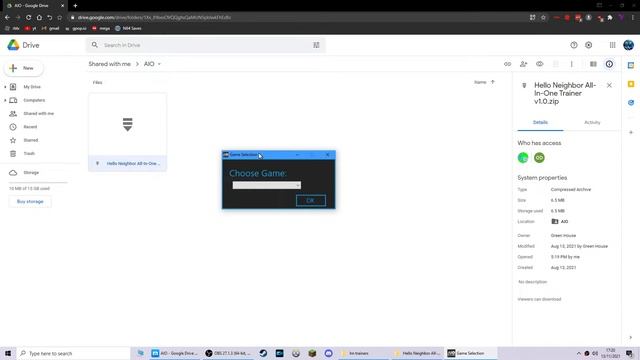
Task: Open the Minecraft block taskbar icon
Action: (x=312, y=353)
